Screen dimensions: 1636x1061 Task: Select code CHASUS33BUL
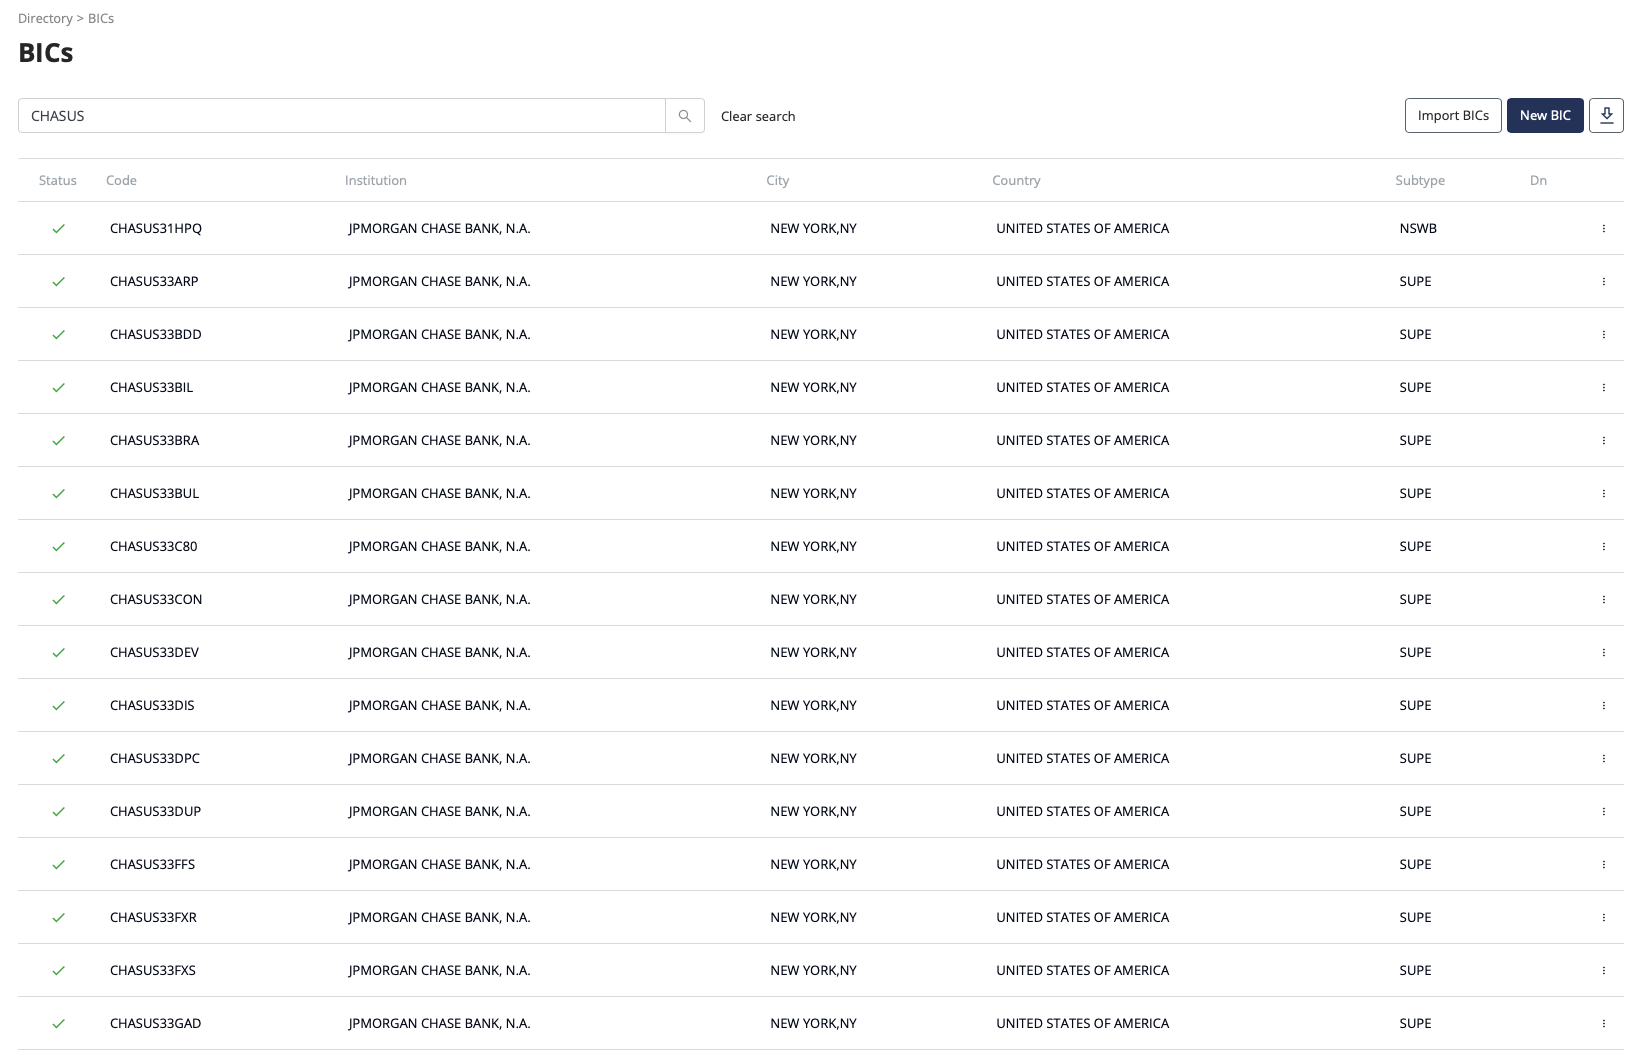155,494
